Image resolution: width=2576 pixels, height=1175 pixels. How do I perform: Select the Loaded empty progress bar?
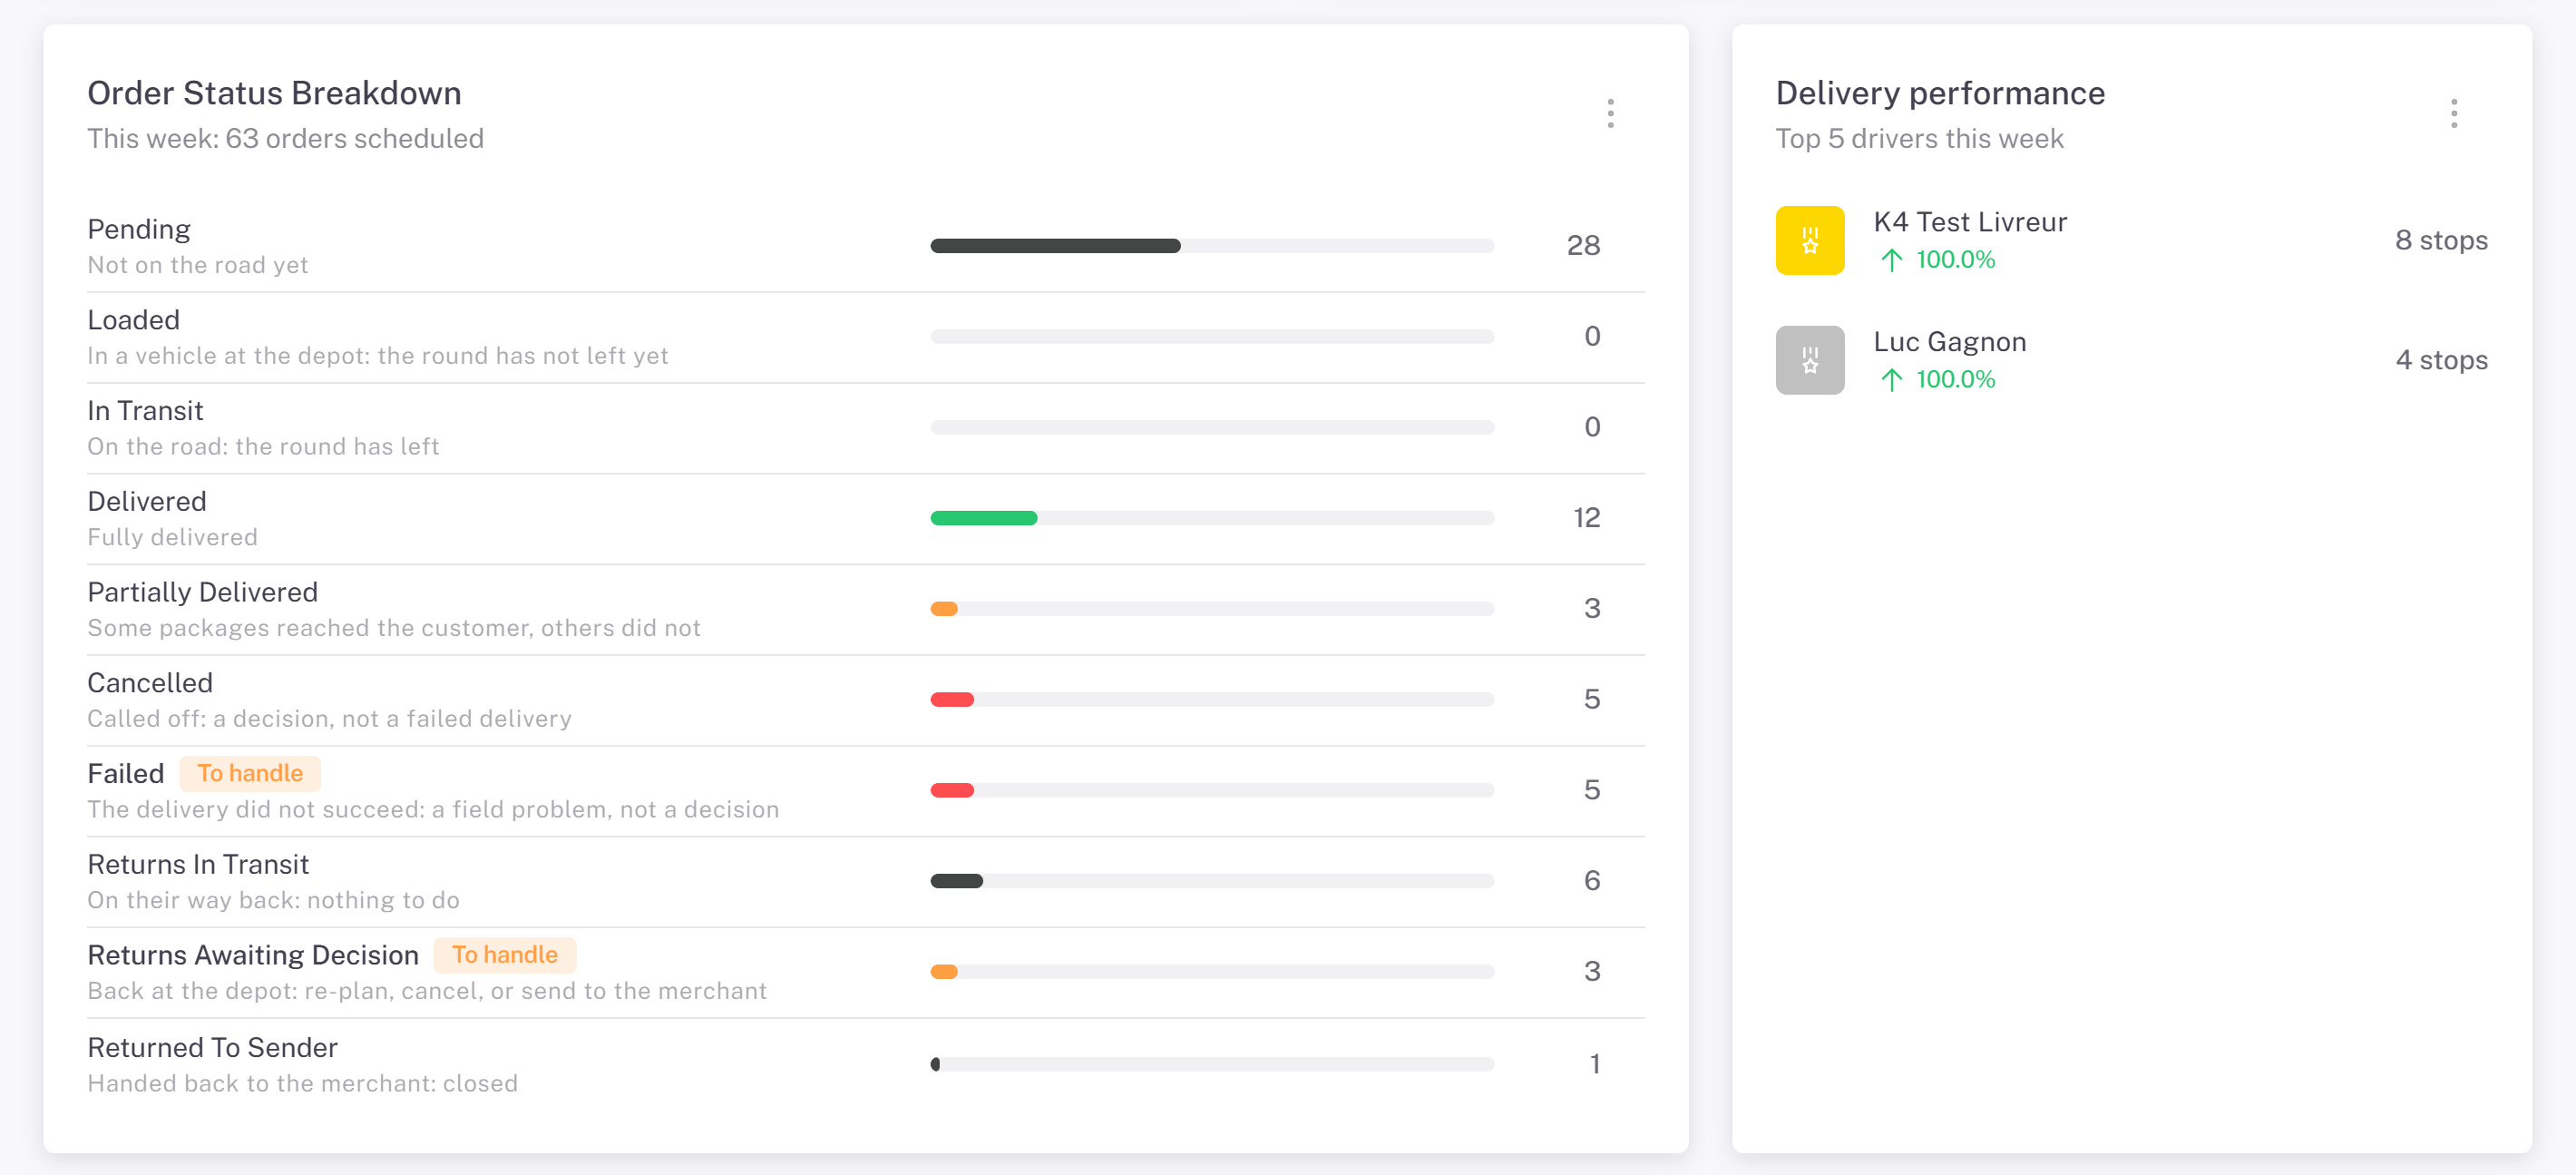[1211, 337]
